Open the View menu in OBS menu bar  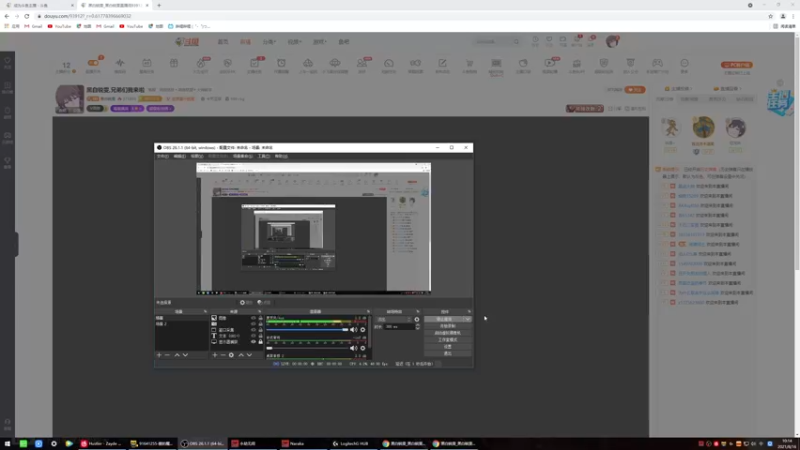(x=197, y=156)
